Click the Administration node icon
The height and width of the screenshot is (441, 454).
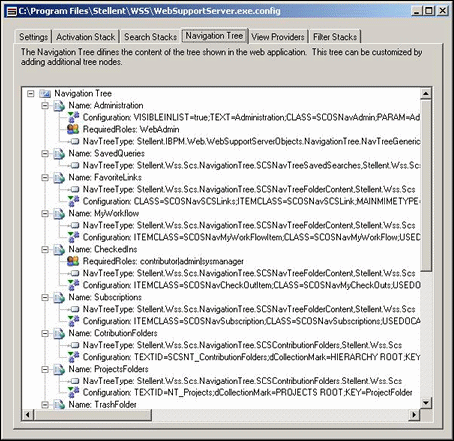tap(59, 106)
